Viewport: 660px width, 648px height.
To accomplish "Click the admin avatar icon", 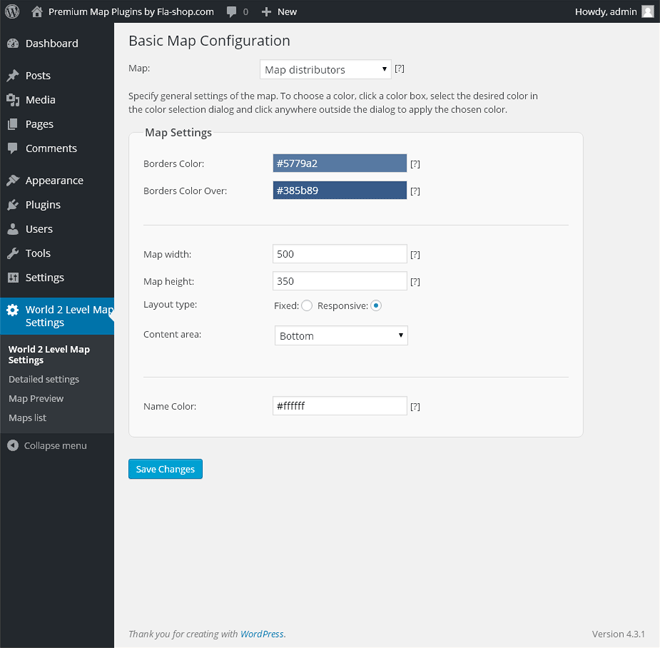I will (647, 11).
